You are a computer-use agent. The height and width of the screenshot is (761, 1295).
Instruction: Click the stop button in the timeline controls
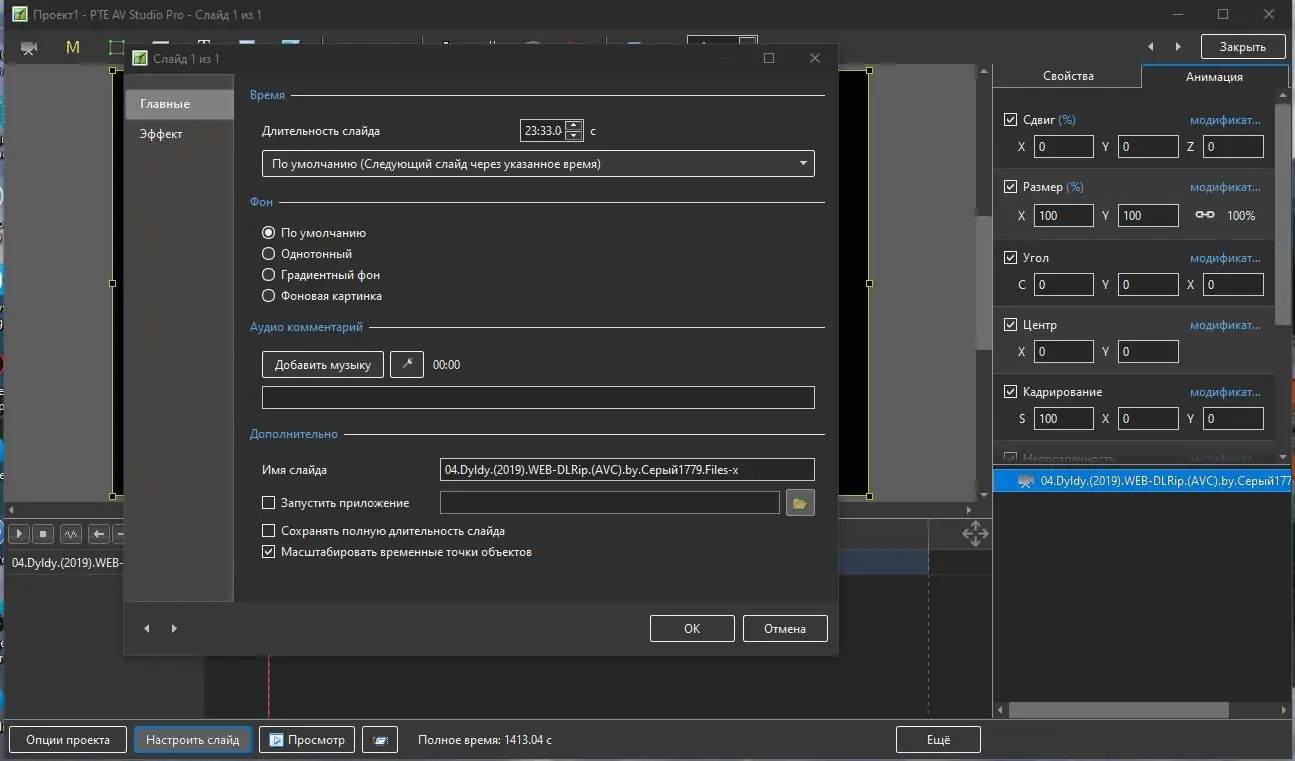point(44,534)
